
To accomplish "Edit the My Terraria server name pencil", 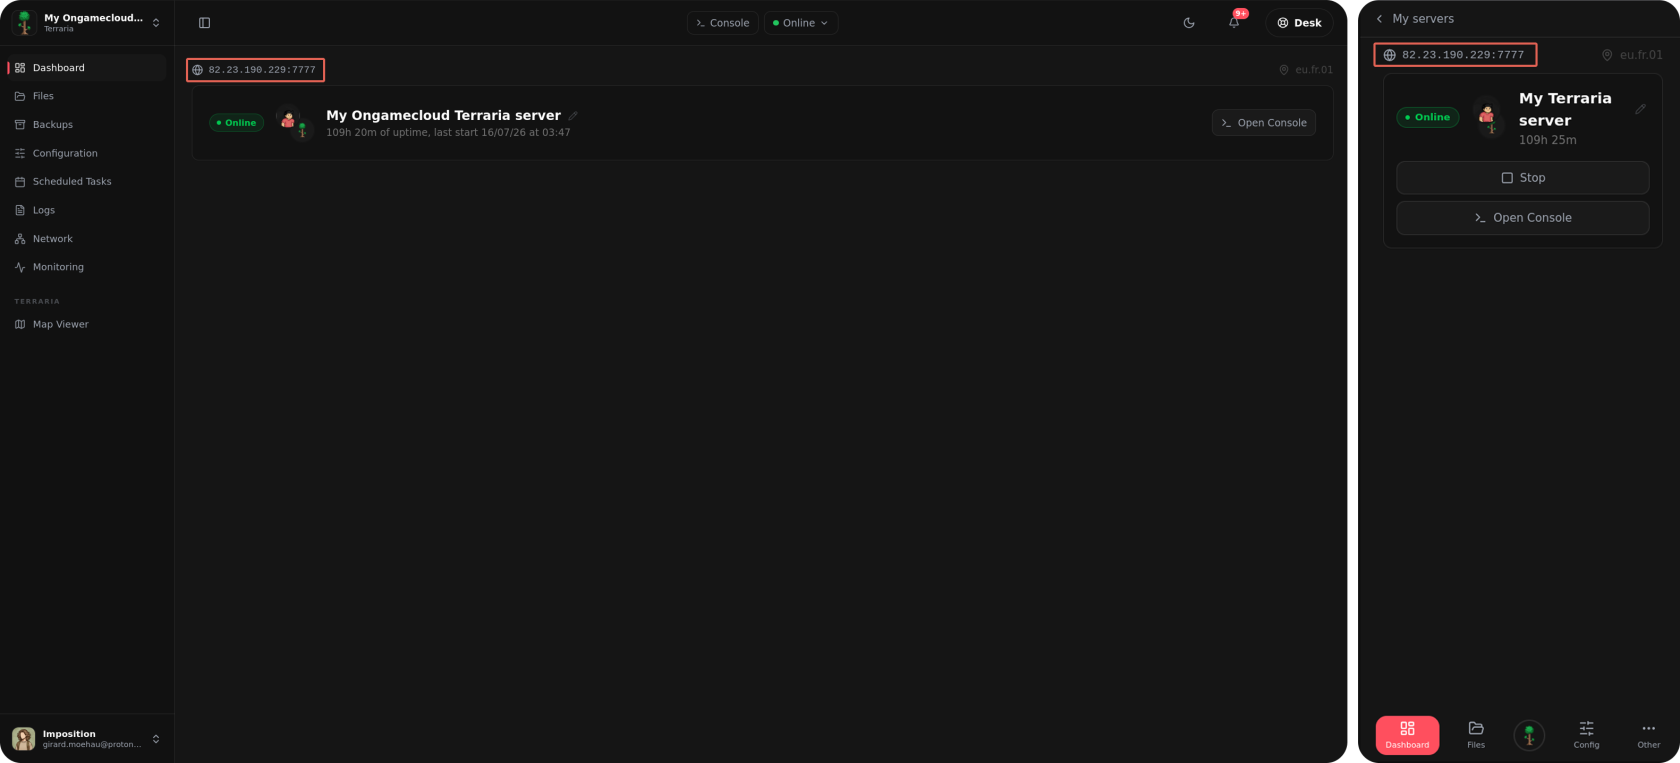I will (x=1640, y=109).
